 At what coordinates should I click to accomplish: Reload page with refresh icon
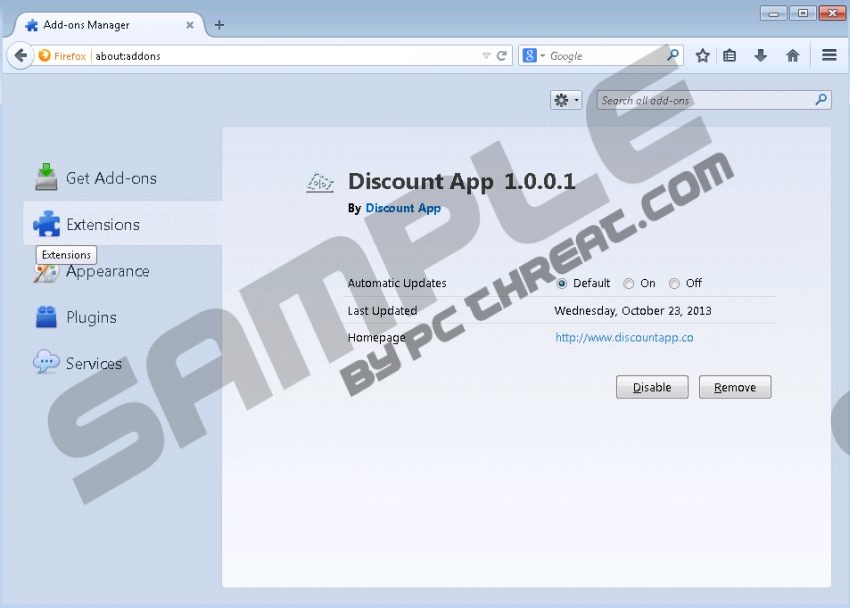[502, 56]
